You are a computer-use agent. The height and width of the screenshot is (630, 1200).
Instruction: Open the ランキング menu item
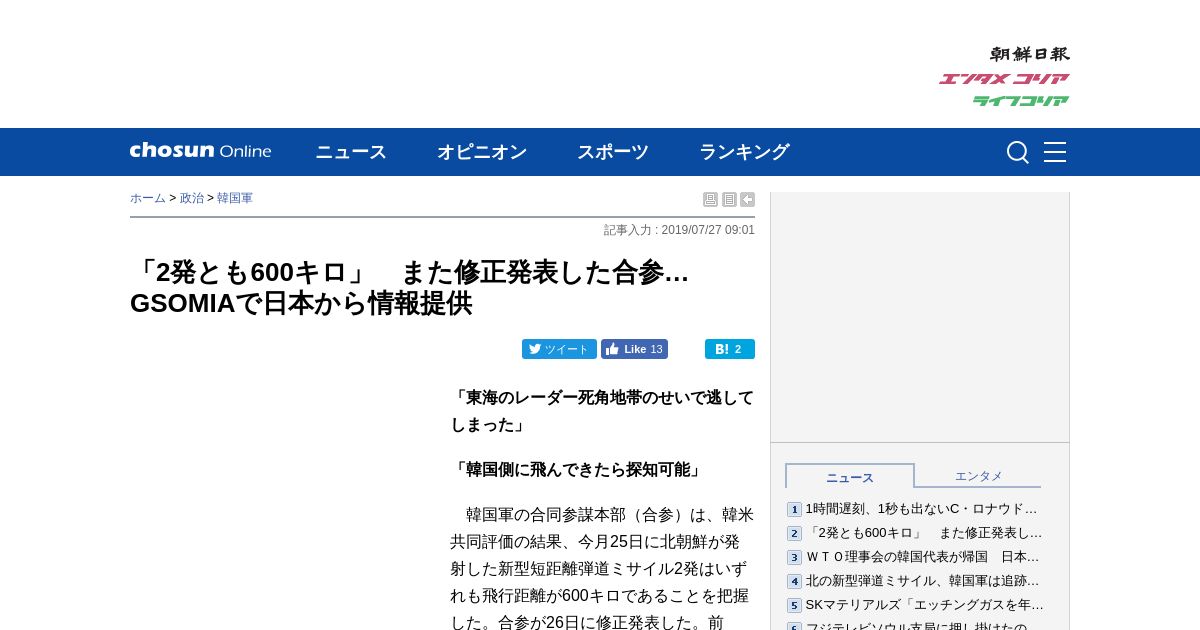744,152
